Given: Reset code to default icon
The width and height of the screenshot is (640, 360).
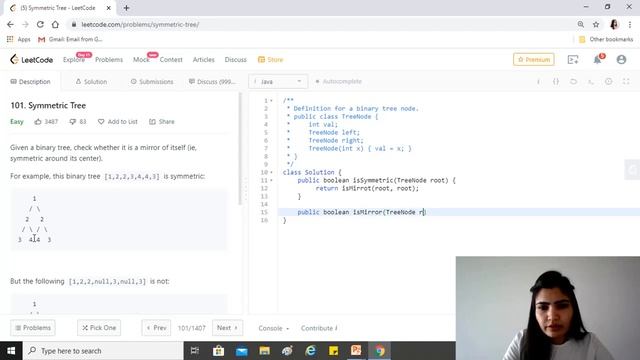Looking at the screenshot, I should (573, 82).
